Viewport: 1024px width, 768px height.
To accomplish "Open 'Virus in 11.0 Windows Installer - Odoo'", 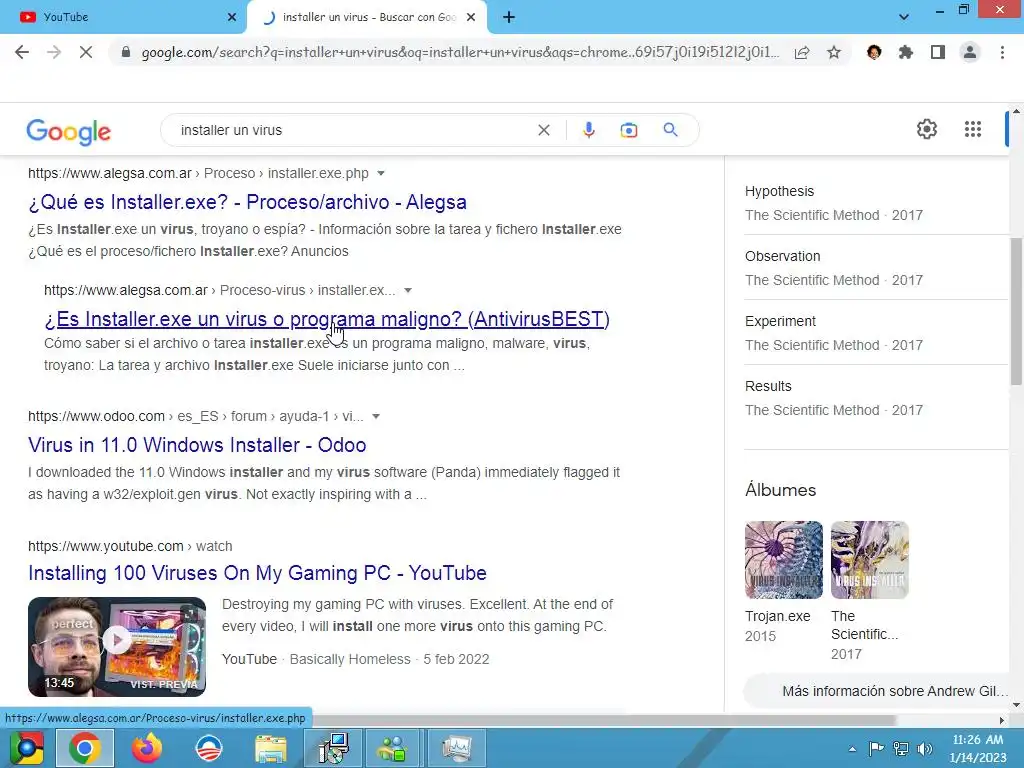I will click(x=197, y=445).
